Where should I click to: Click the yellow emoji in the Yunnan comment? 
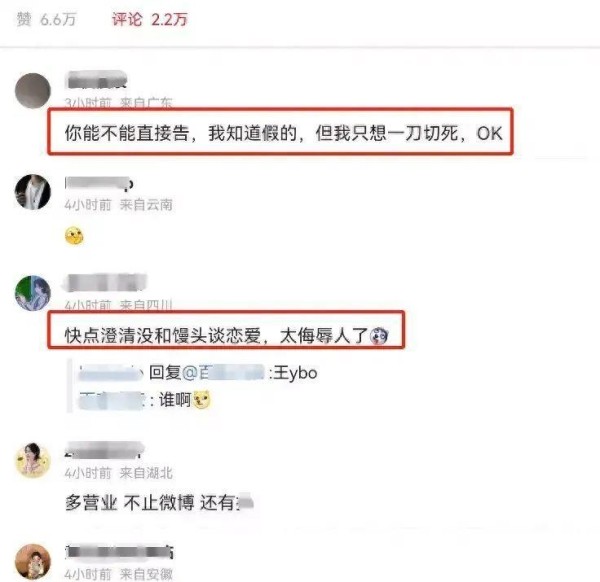click(x=74, y=236)
